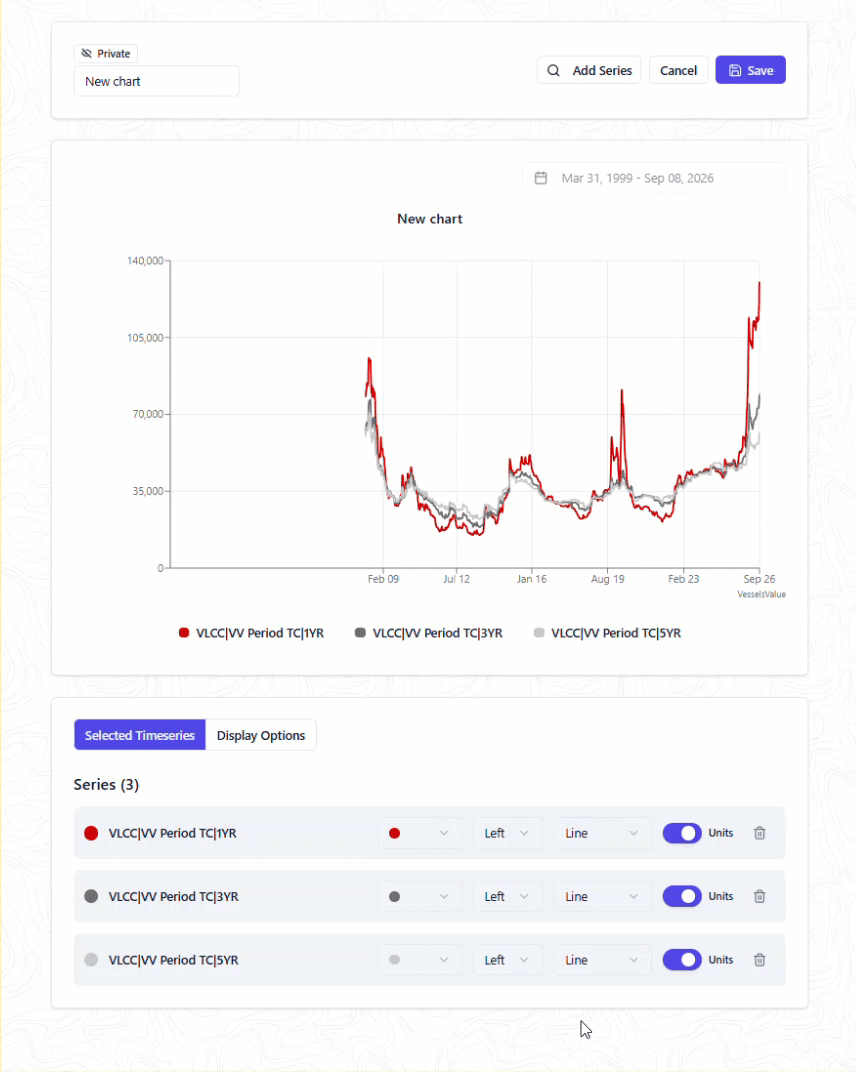Click the calendar icon beside the date range

pos(541,178)
